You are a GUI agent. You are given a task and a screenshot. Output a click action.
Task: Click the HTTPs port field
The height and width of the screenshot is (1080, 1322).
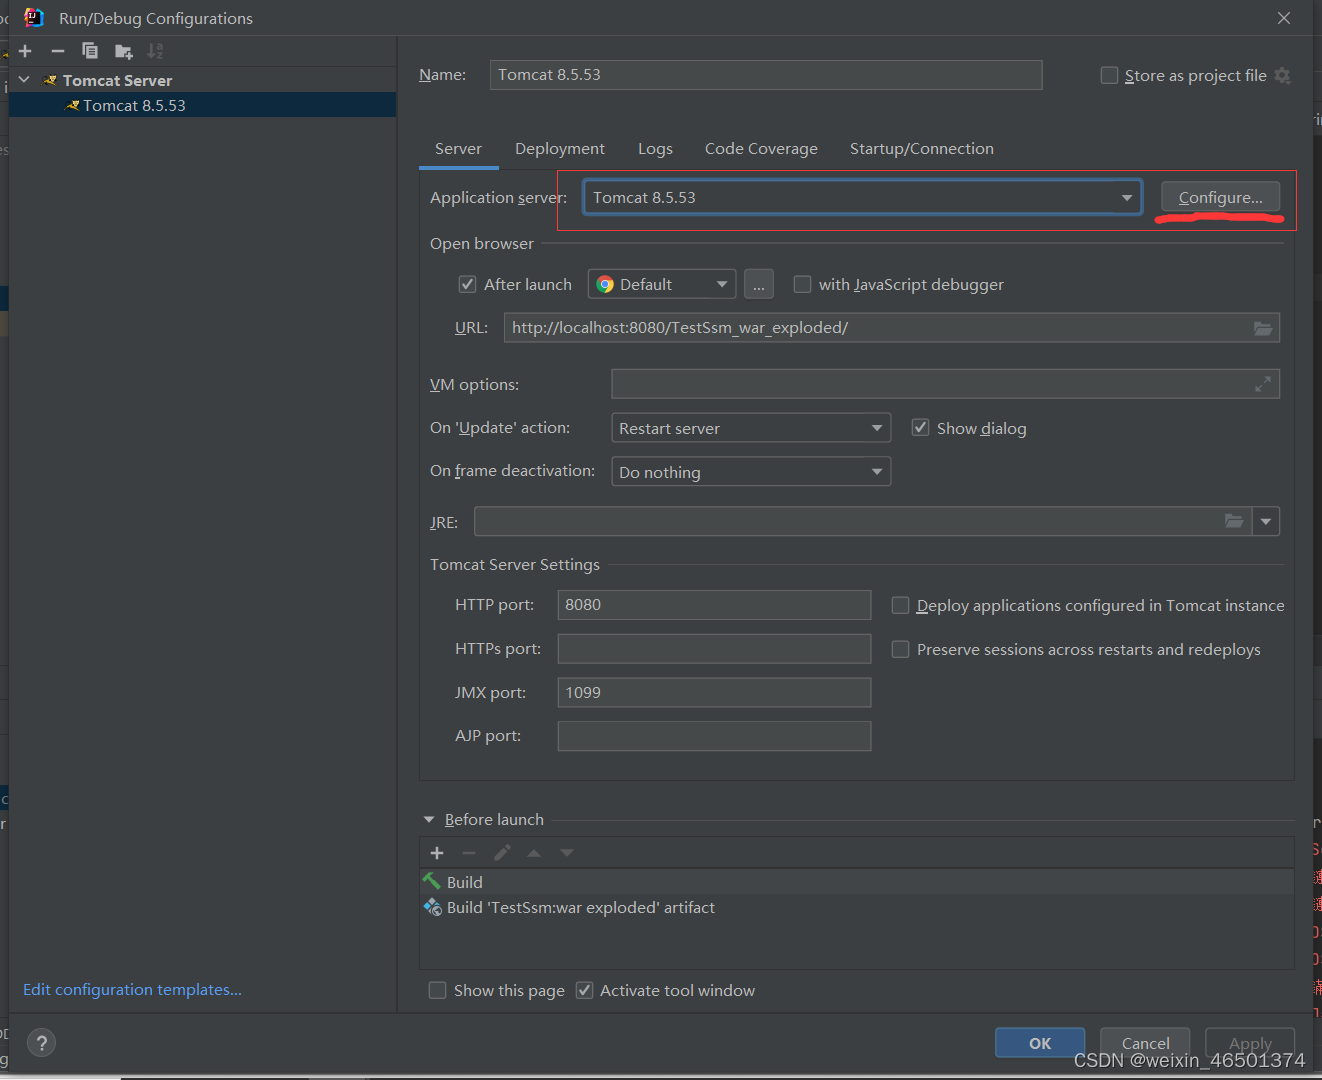pos(714,649)
